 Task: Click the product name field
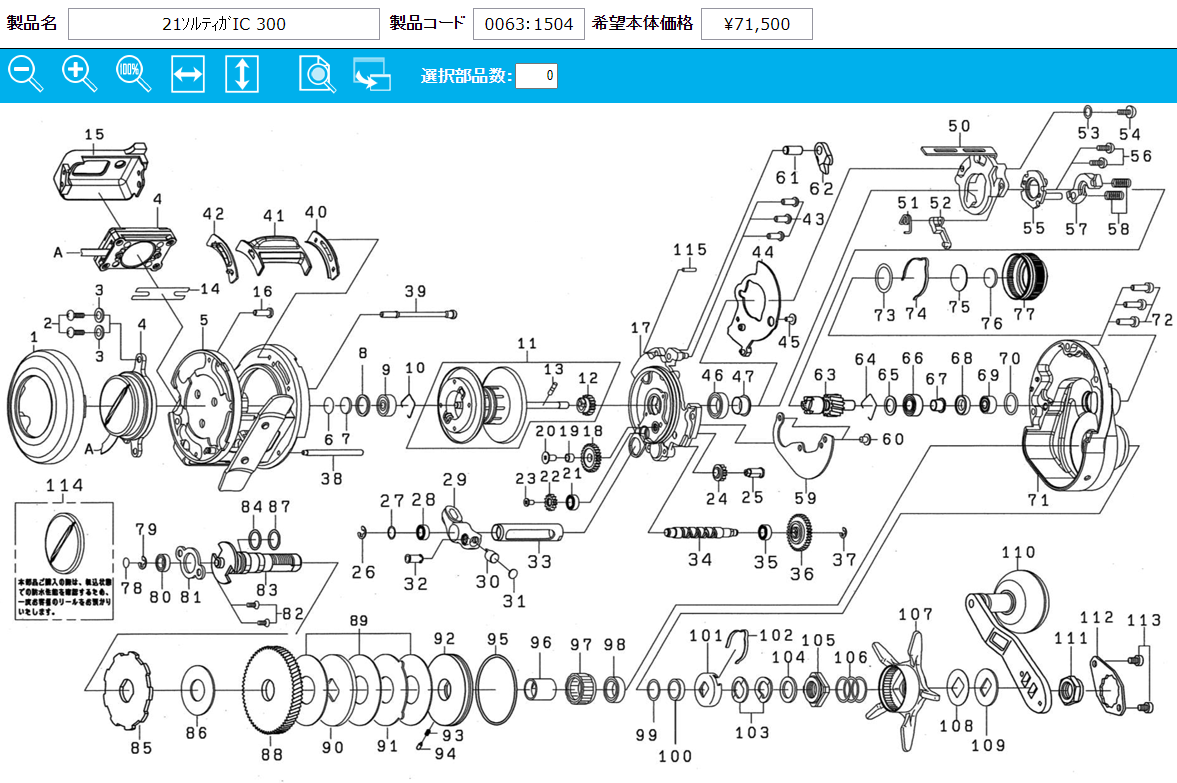224,24
